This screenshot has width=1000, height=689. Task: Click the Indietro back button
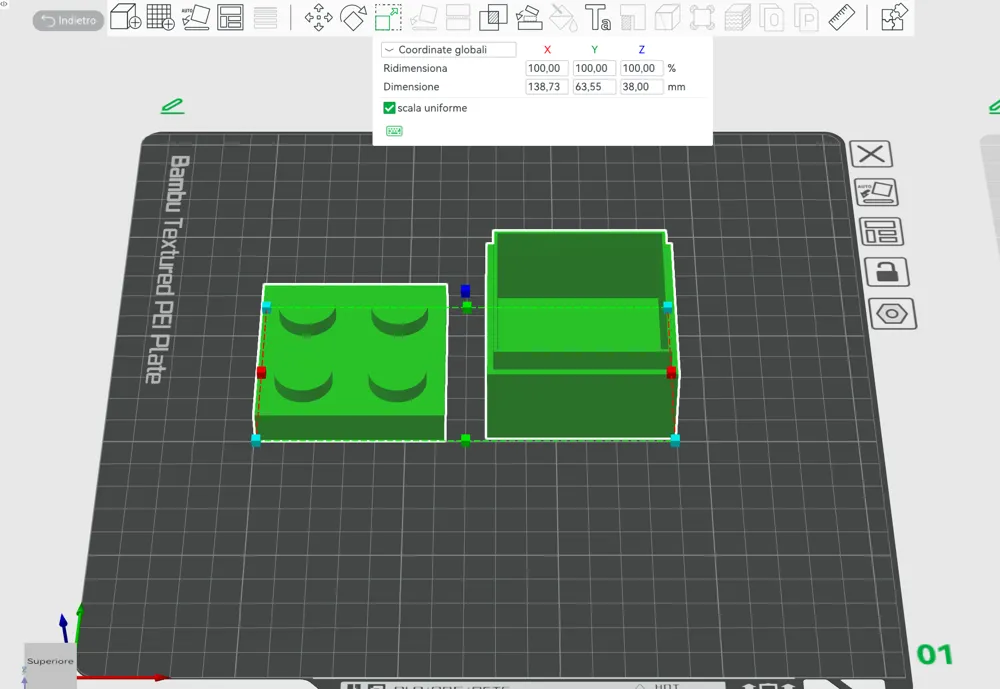68,20
